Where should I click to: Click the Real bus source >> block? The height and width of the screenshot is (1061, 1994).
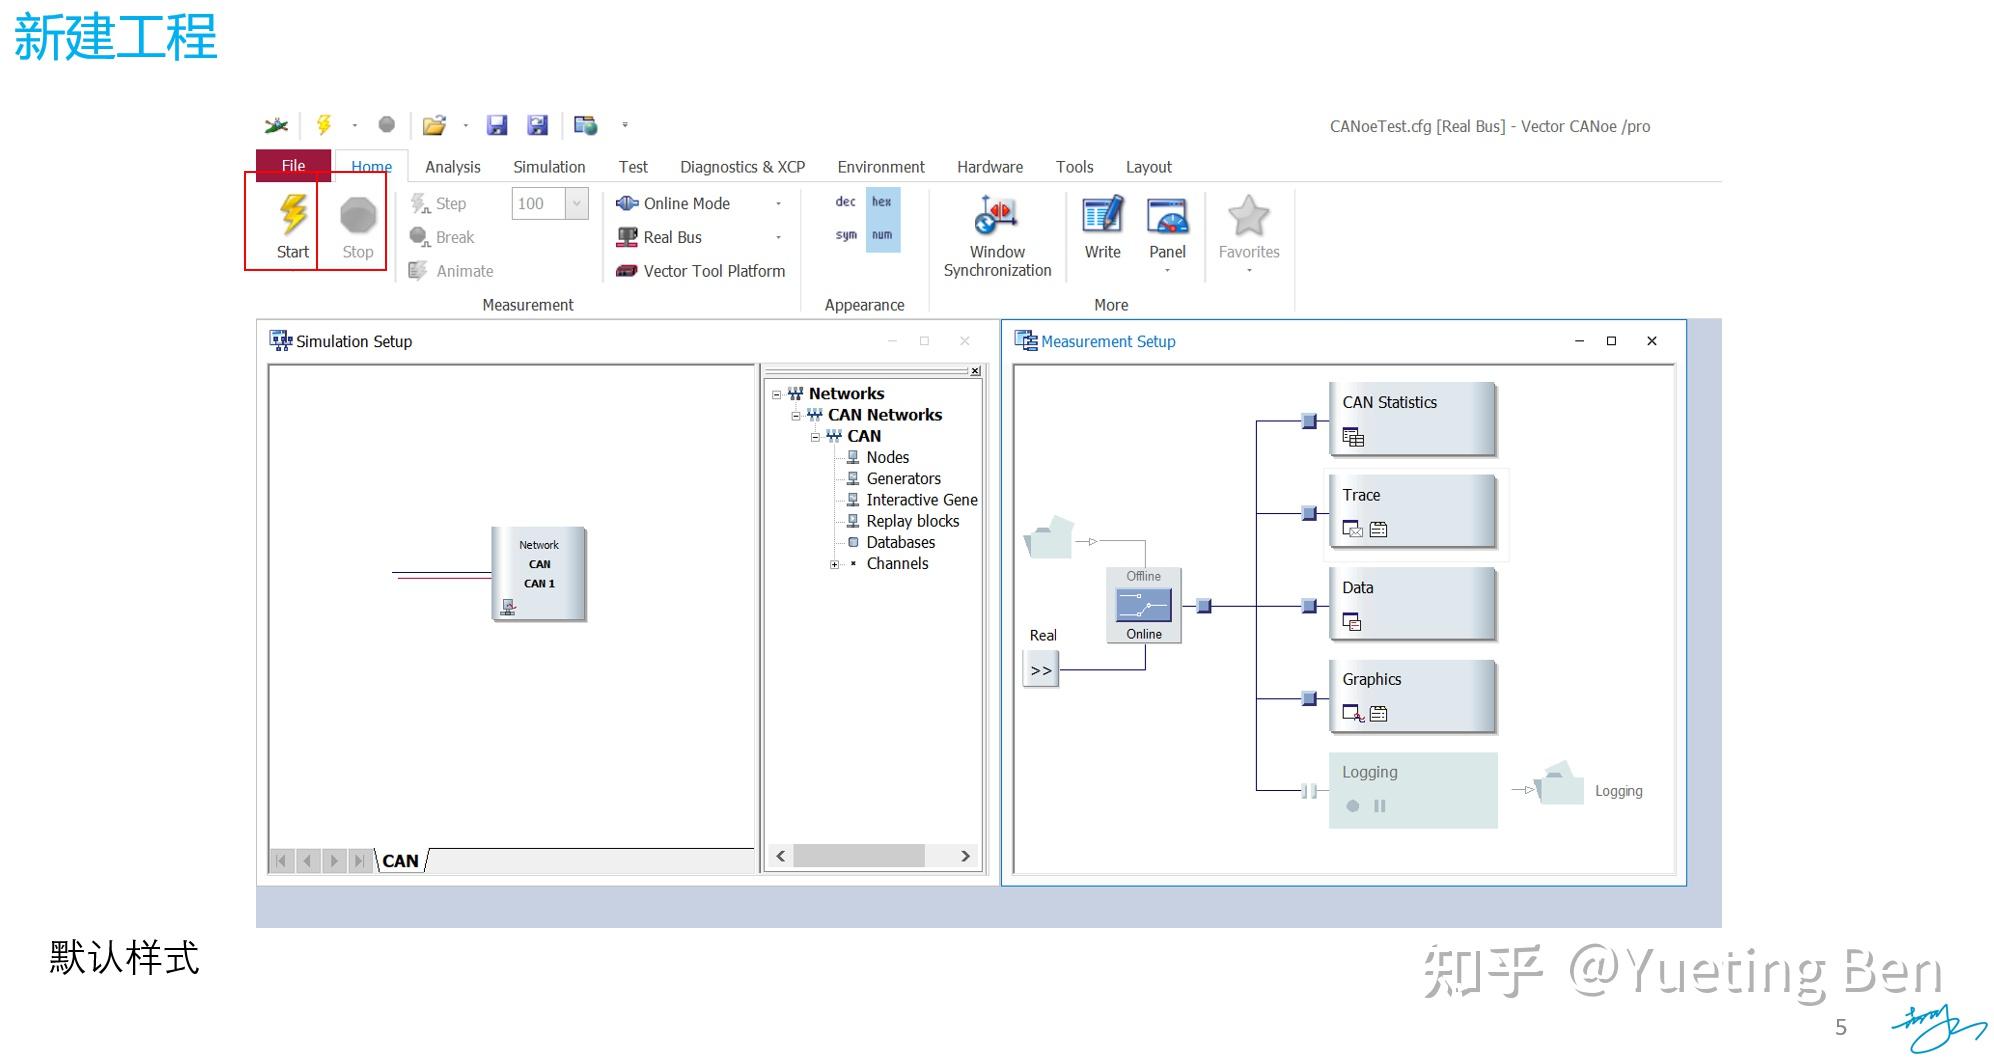[1041, 670]
